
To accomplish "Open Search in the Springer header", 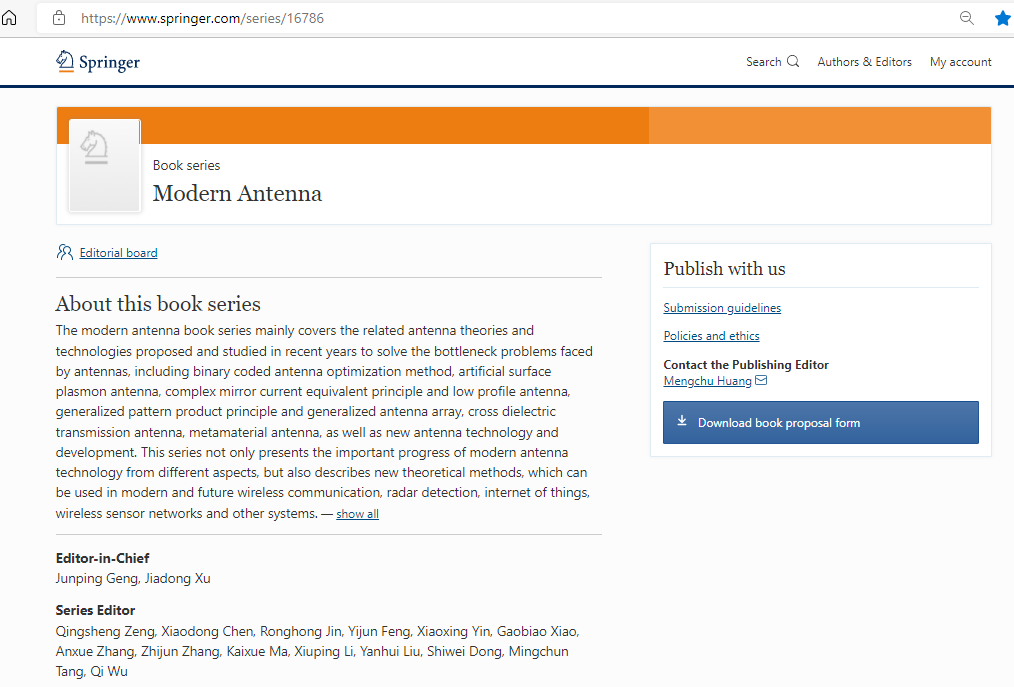I will [x=772, y=61].
